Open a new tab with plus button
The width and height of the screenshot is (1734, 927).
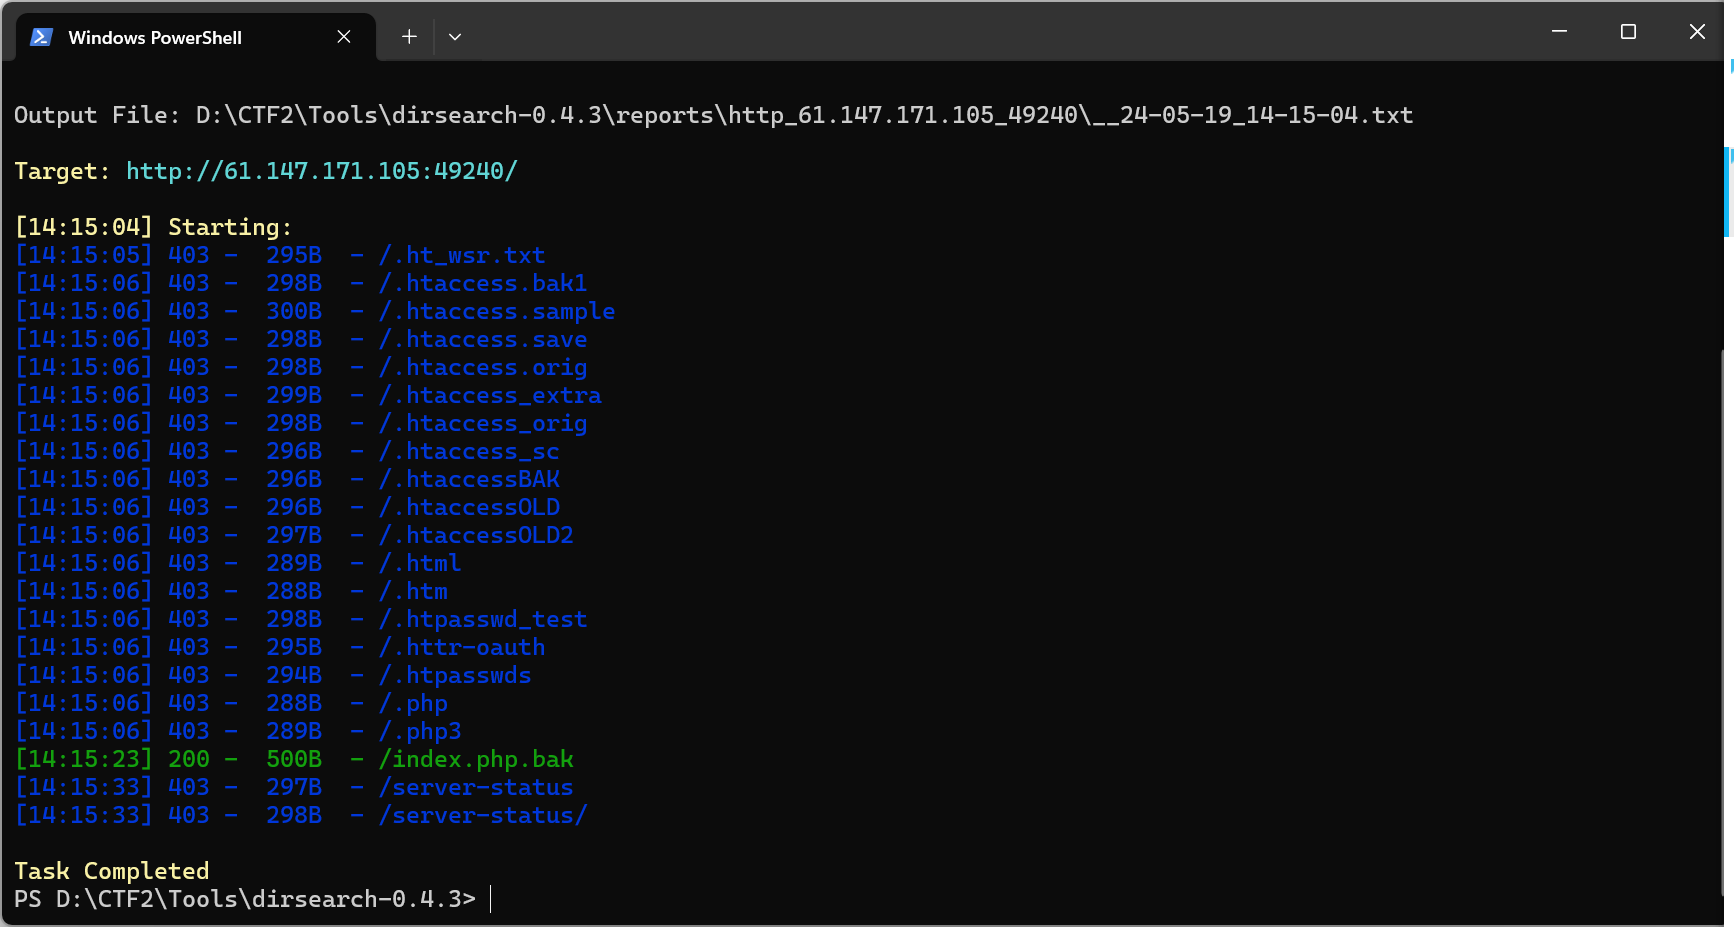[x=409, y=37]
